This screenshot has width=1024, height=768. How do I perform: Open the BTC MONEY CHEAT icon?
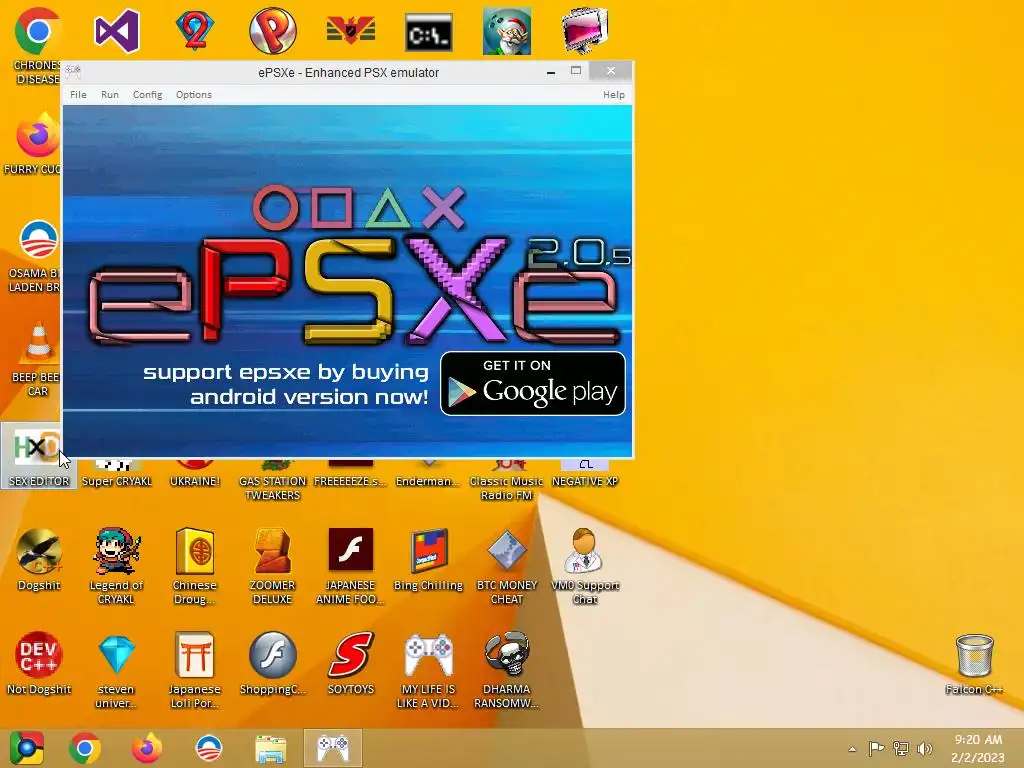coord(507,552)
